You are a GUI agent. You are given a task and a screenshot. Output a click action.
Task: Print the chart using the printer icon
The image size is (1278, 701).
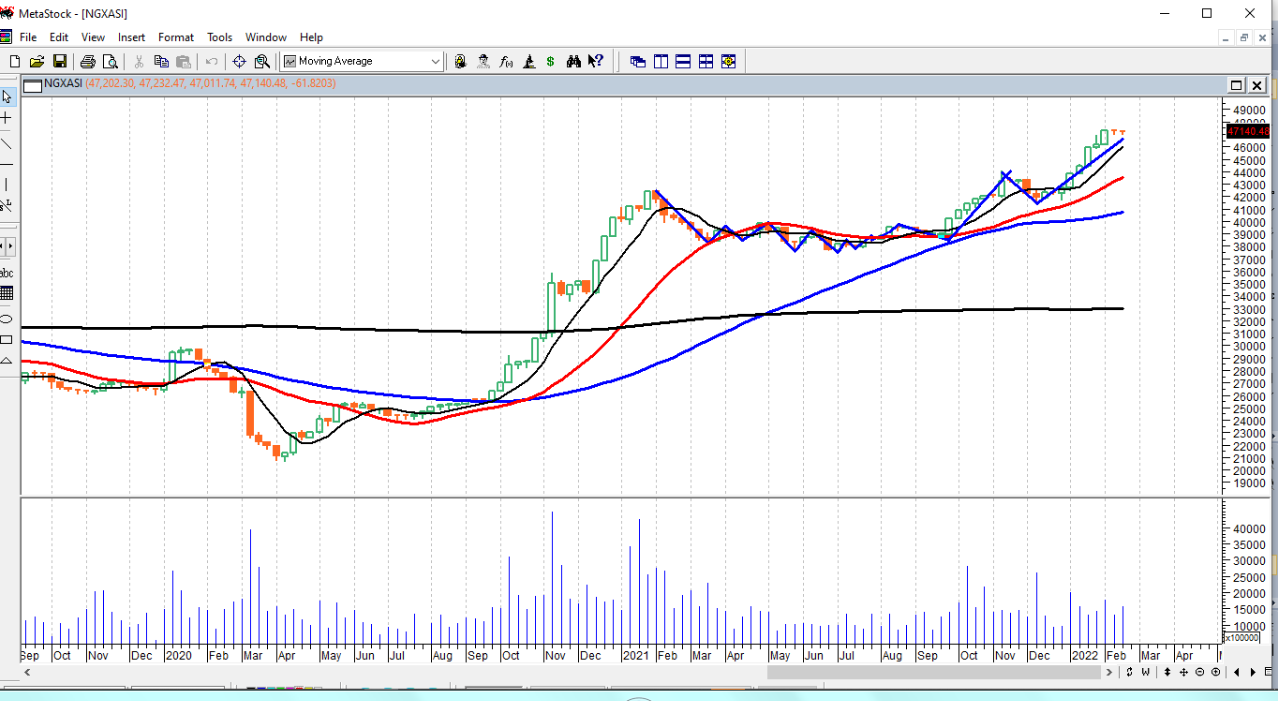(88, 61)
